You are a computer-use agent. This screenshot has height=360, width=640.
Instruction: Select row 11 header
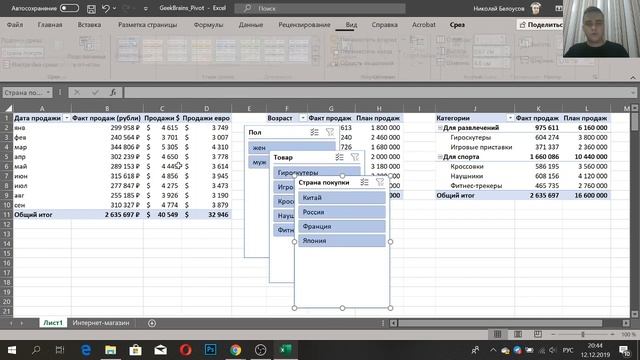click(7, 215)
